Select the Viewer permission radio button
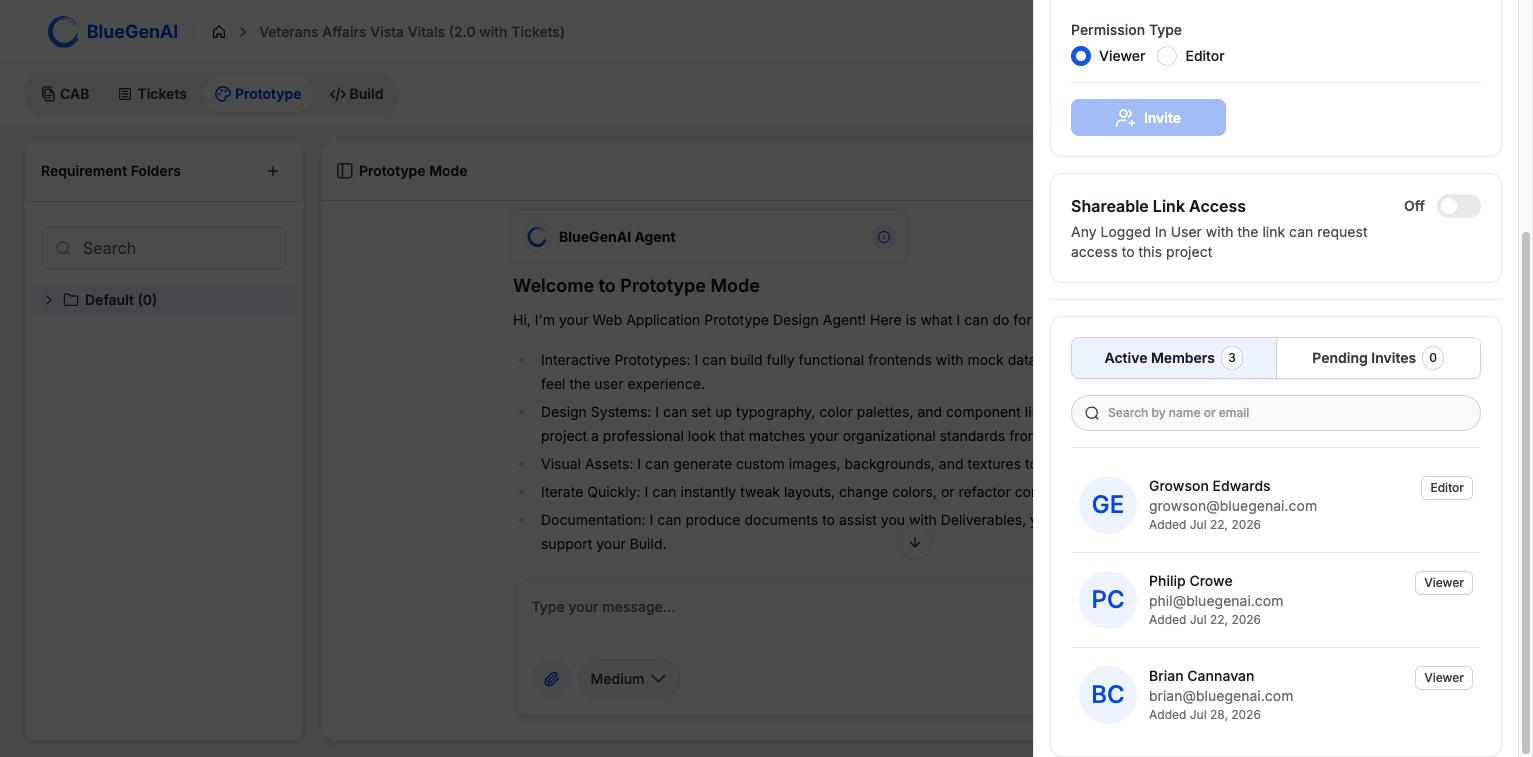1533x757 pixels. (x=1081, y=56)
